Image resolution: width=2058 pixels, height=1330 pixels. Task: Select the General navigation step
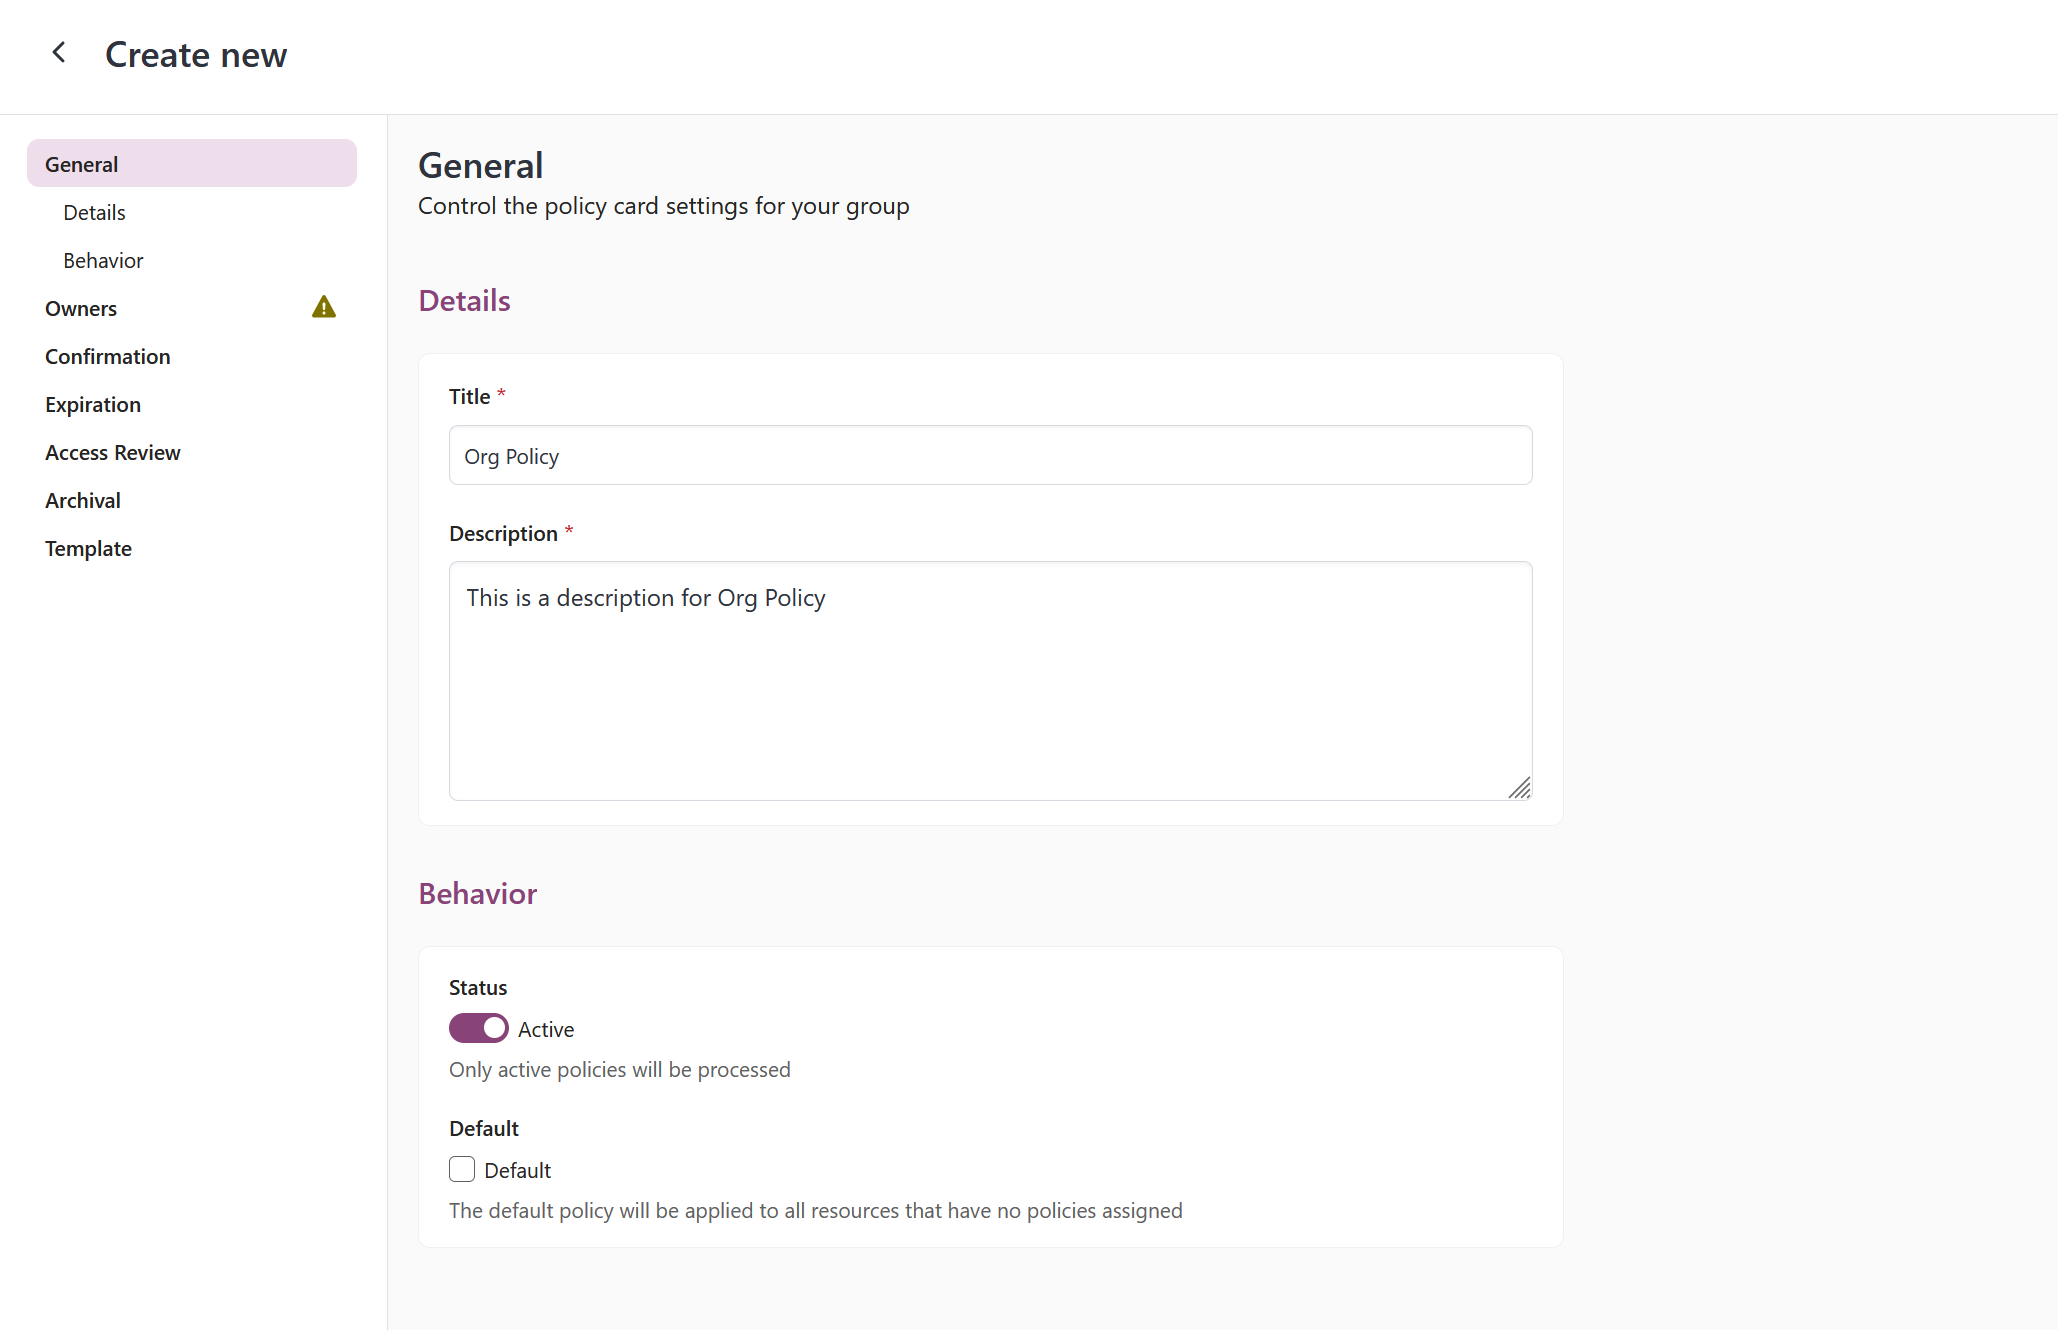81,163
